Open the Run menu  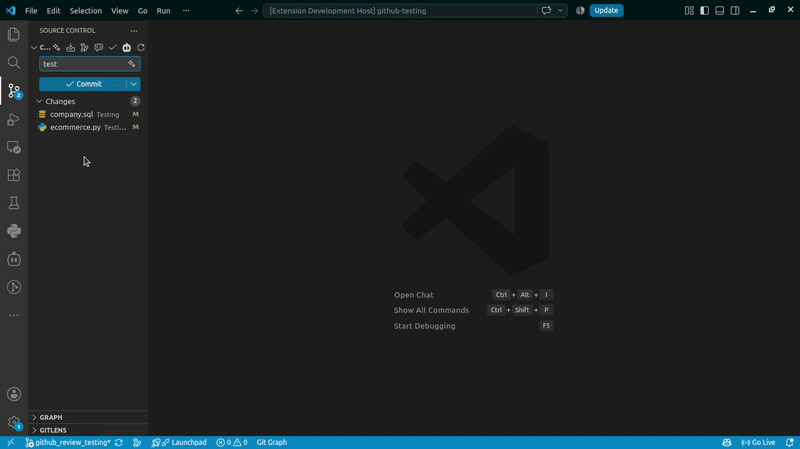(163, 11)
